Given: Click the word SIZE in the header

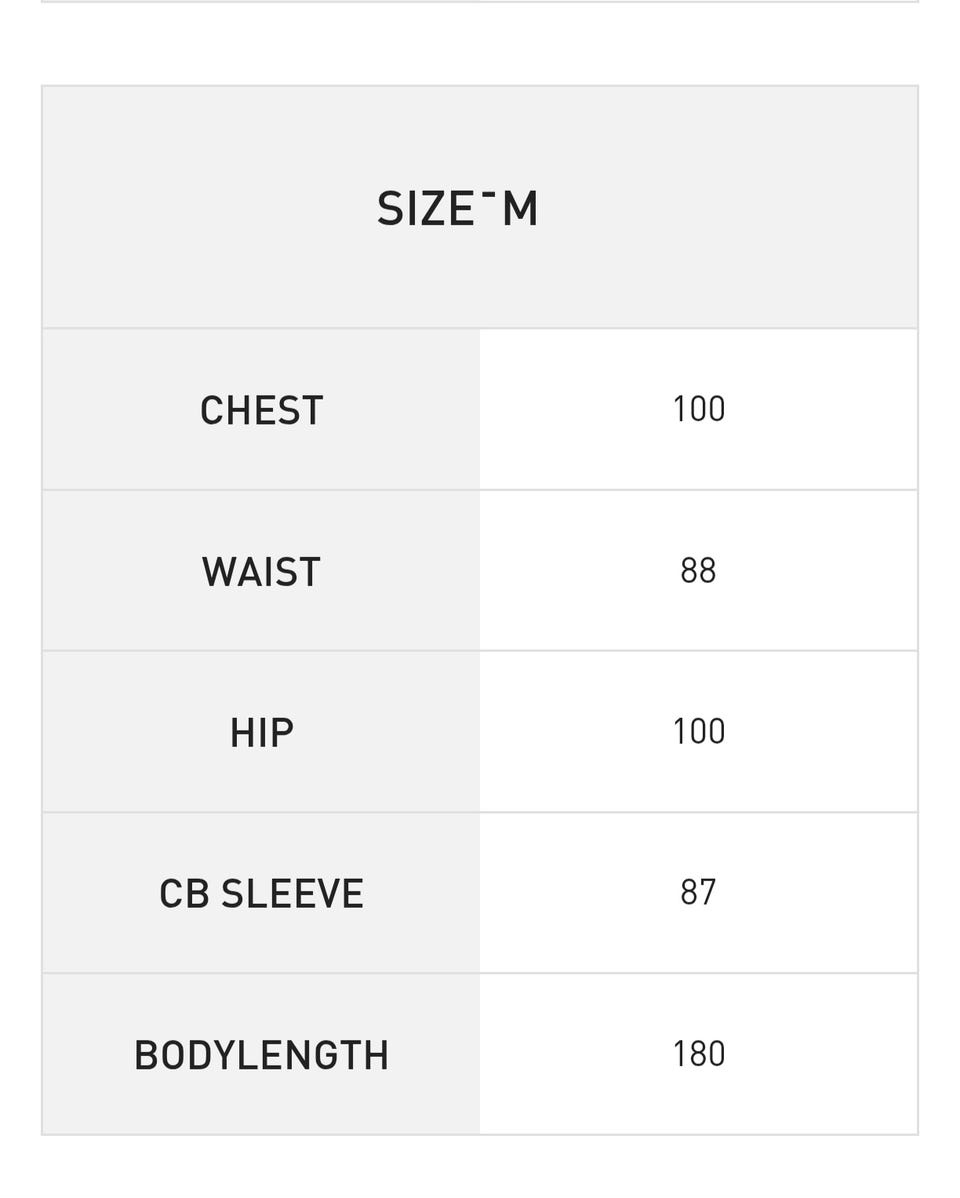Looking at the screenshot, I should tap(425, 210).
